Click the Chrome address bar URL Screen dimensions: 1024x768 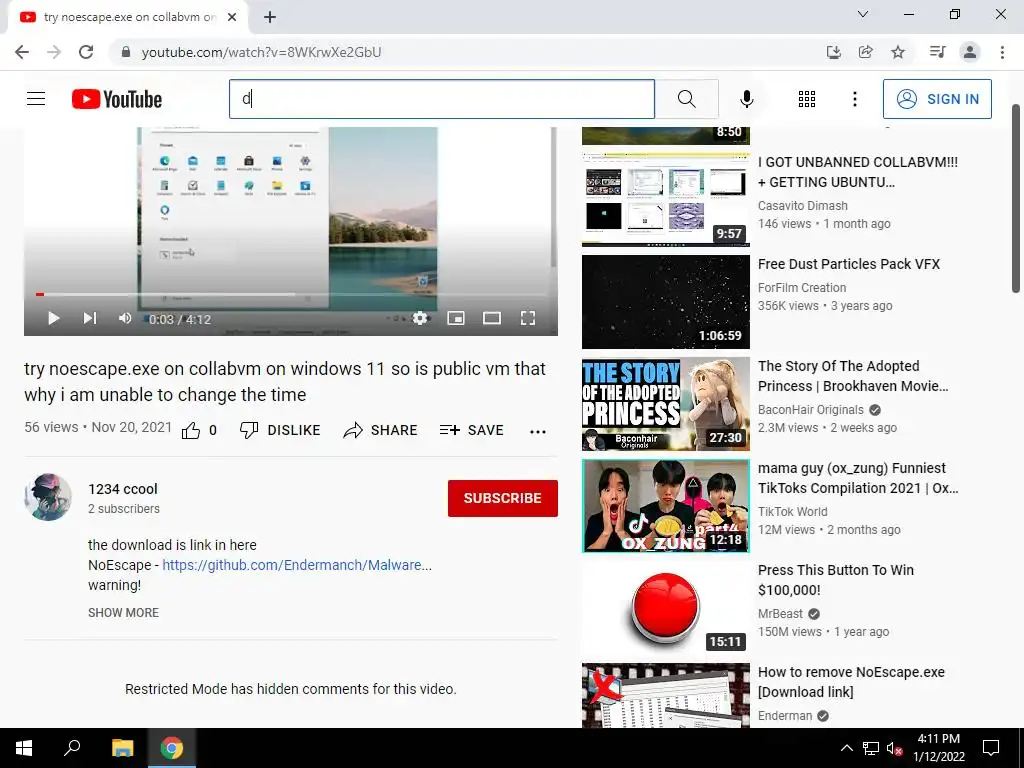tap(261, 52)
